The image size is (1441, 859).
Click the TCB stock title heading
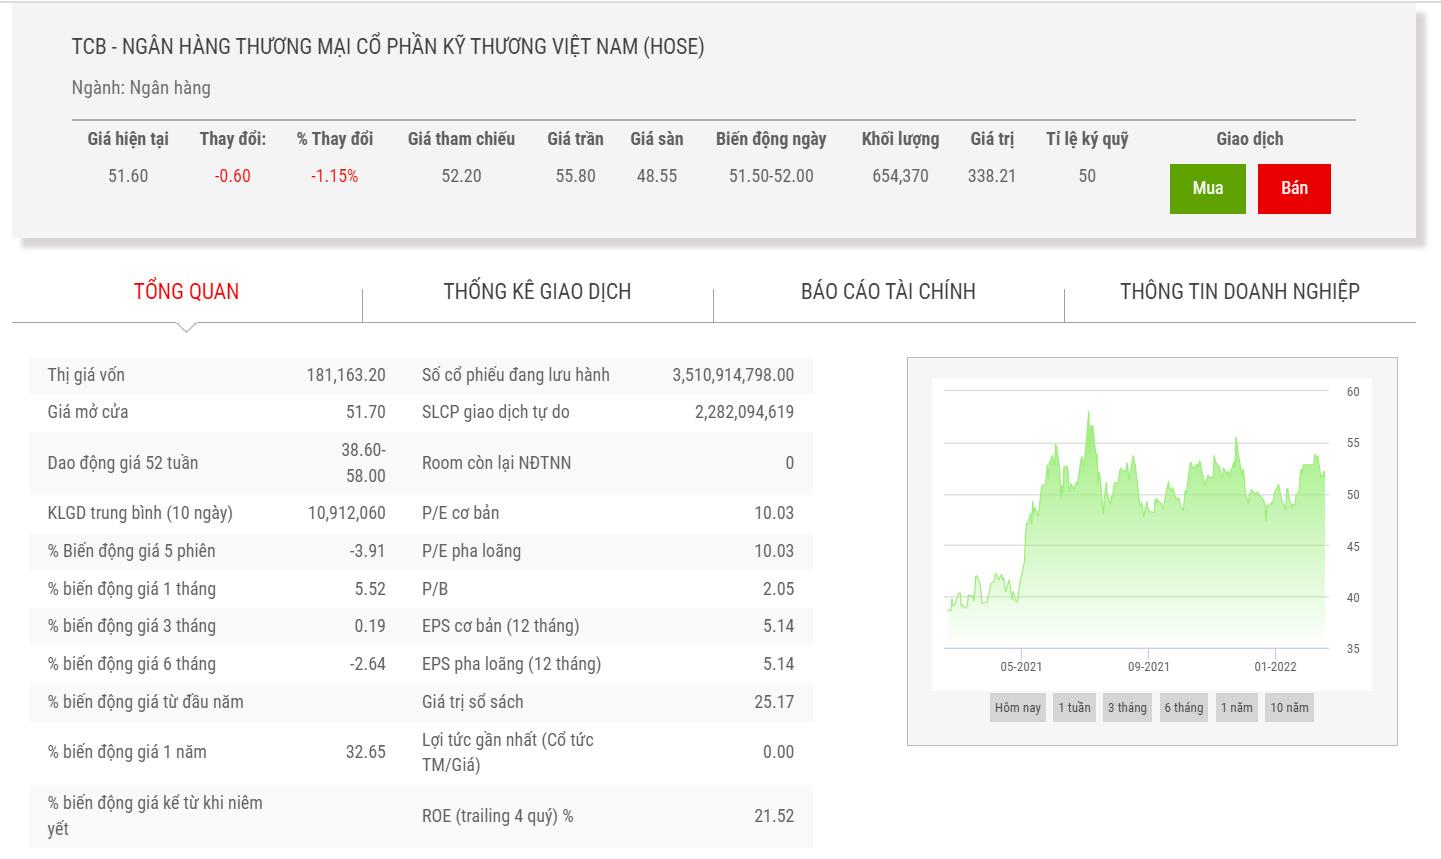(x=388, y=47)
